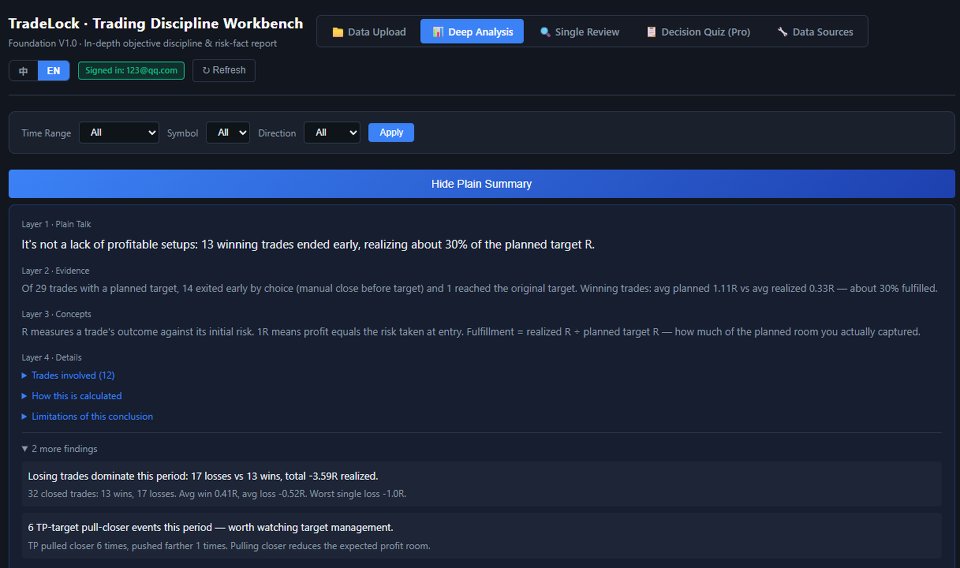The width and height of the screenshot is (960, 568).
Task: Click the TradeLock Trading Discipline Workbench title
Action: click(x=156, y=23)
